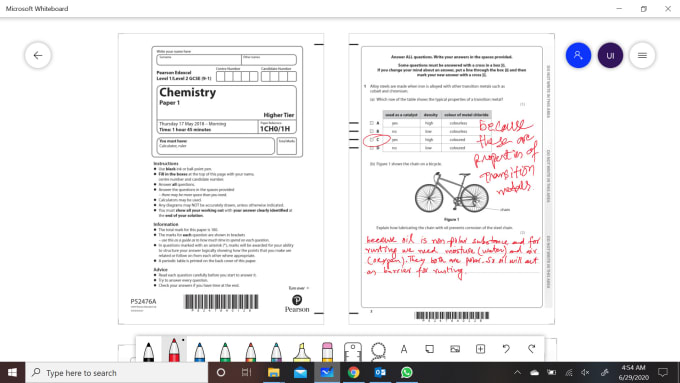The width and height of the screenshot is (680, 383).
Task: Click the taskbar search box
Action: point(117,373)
